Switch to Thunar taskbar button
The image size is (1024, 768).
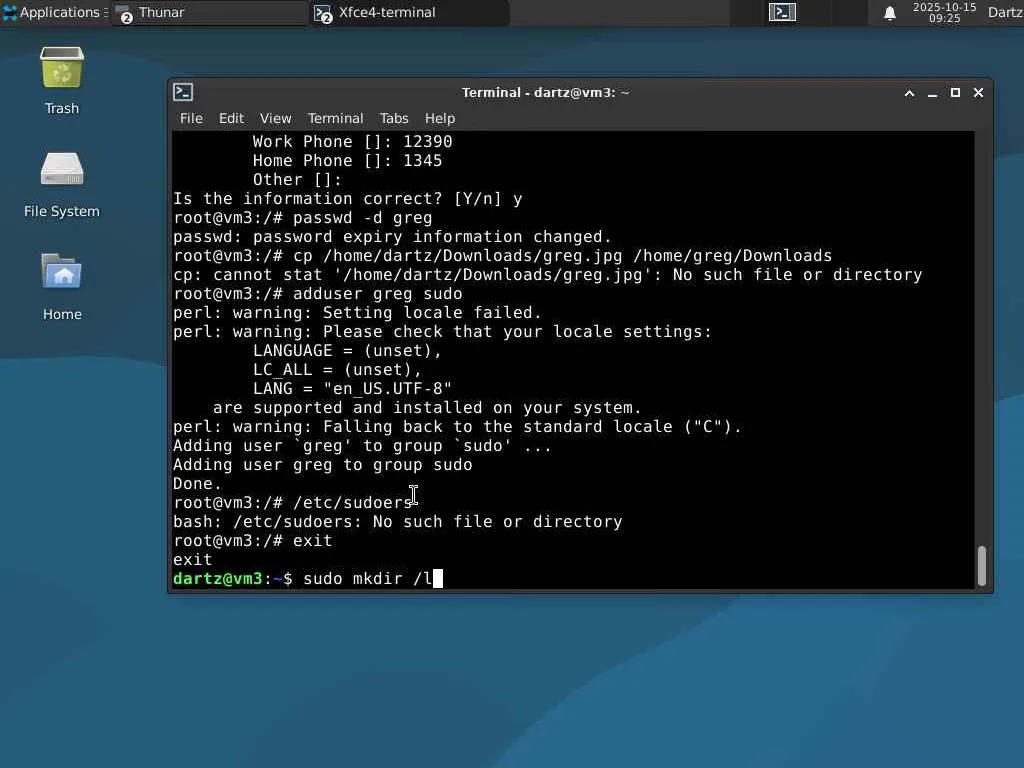point(208,12)
